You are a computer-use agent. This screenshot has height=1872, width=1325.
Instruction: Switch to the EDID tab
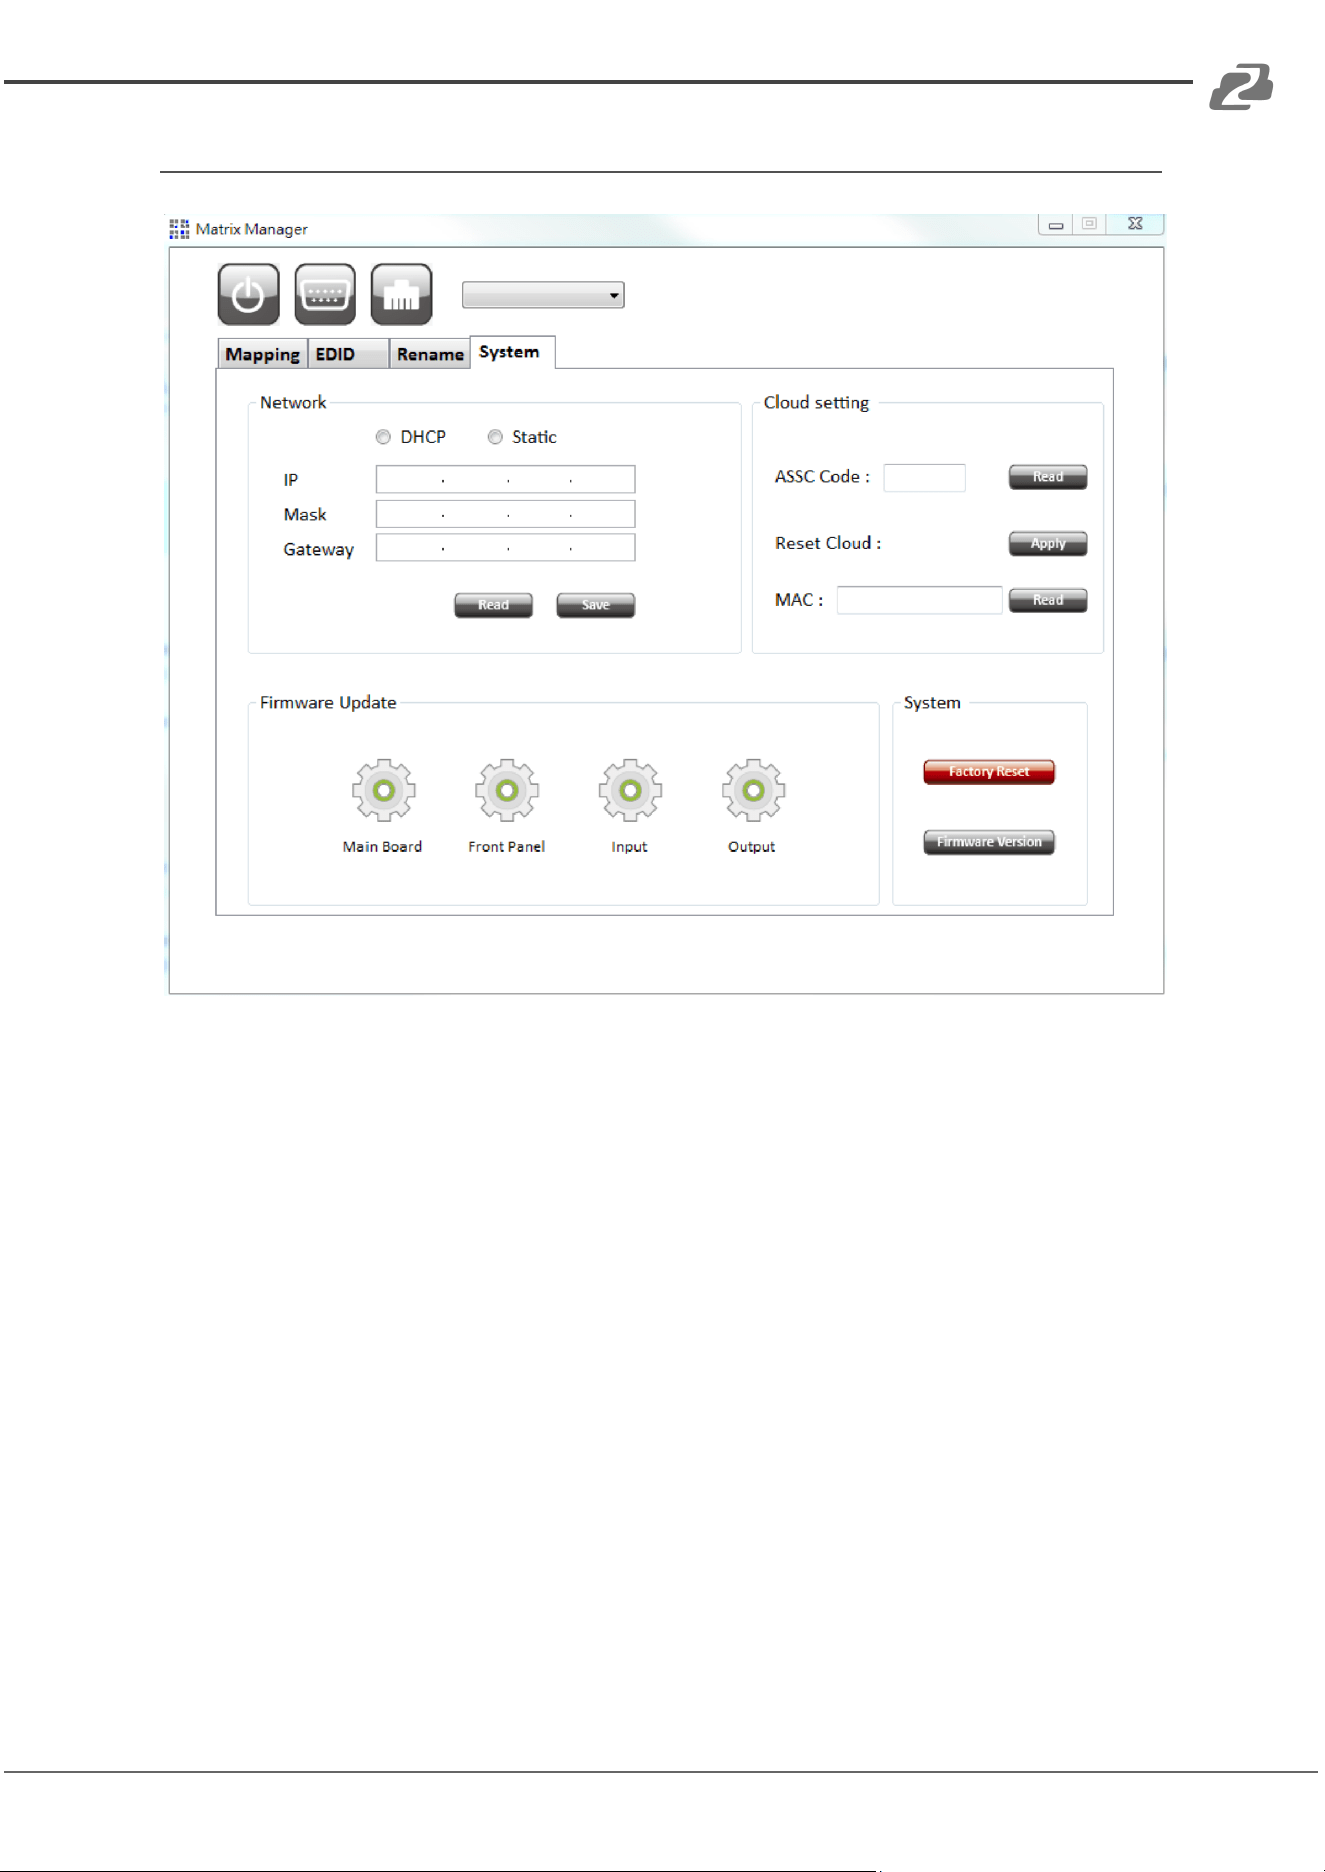(x=346, y=354)
